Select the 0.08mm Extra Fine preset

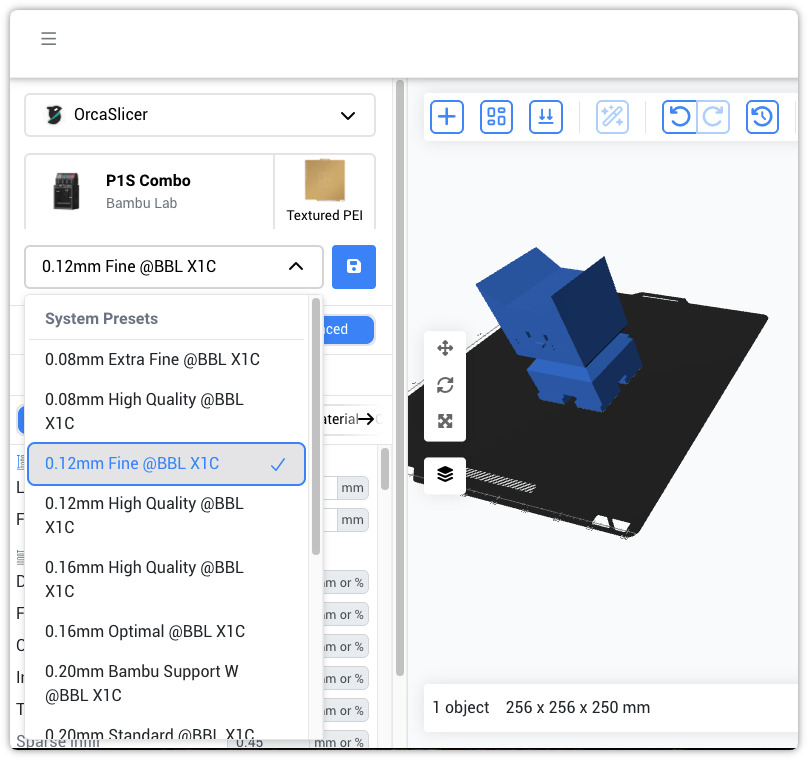[150, 357]
